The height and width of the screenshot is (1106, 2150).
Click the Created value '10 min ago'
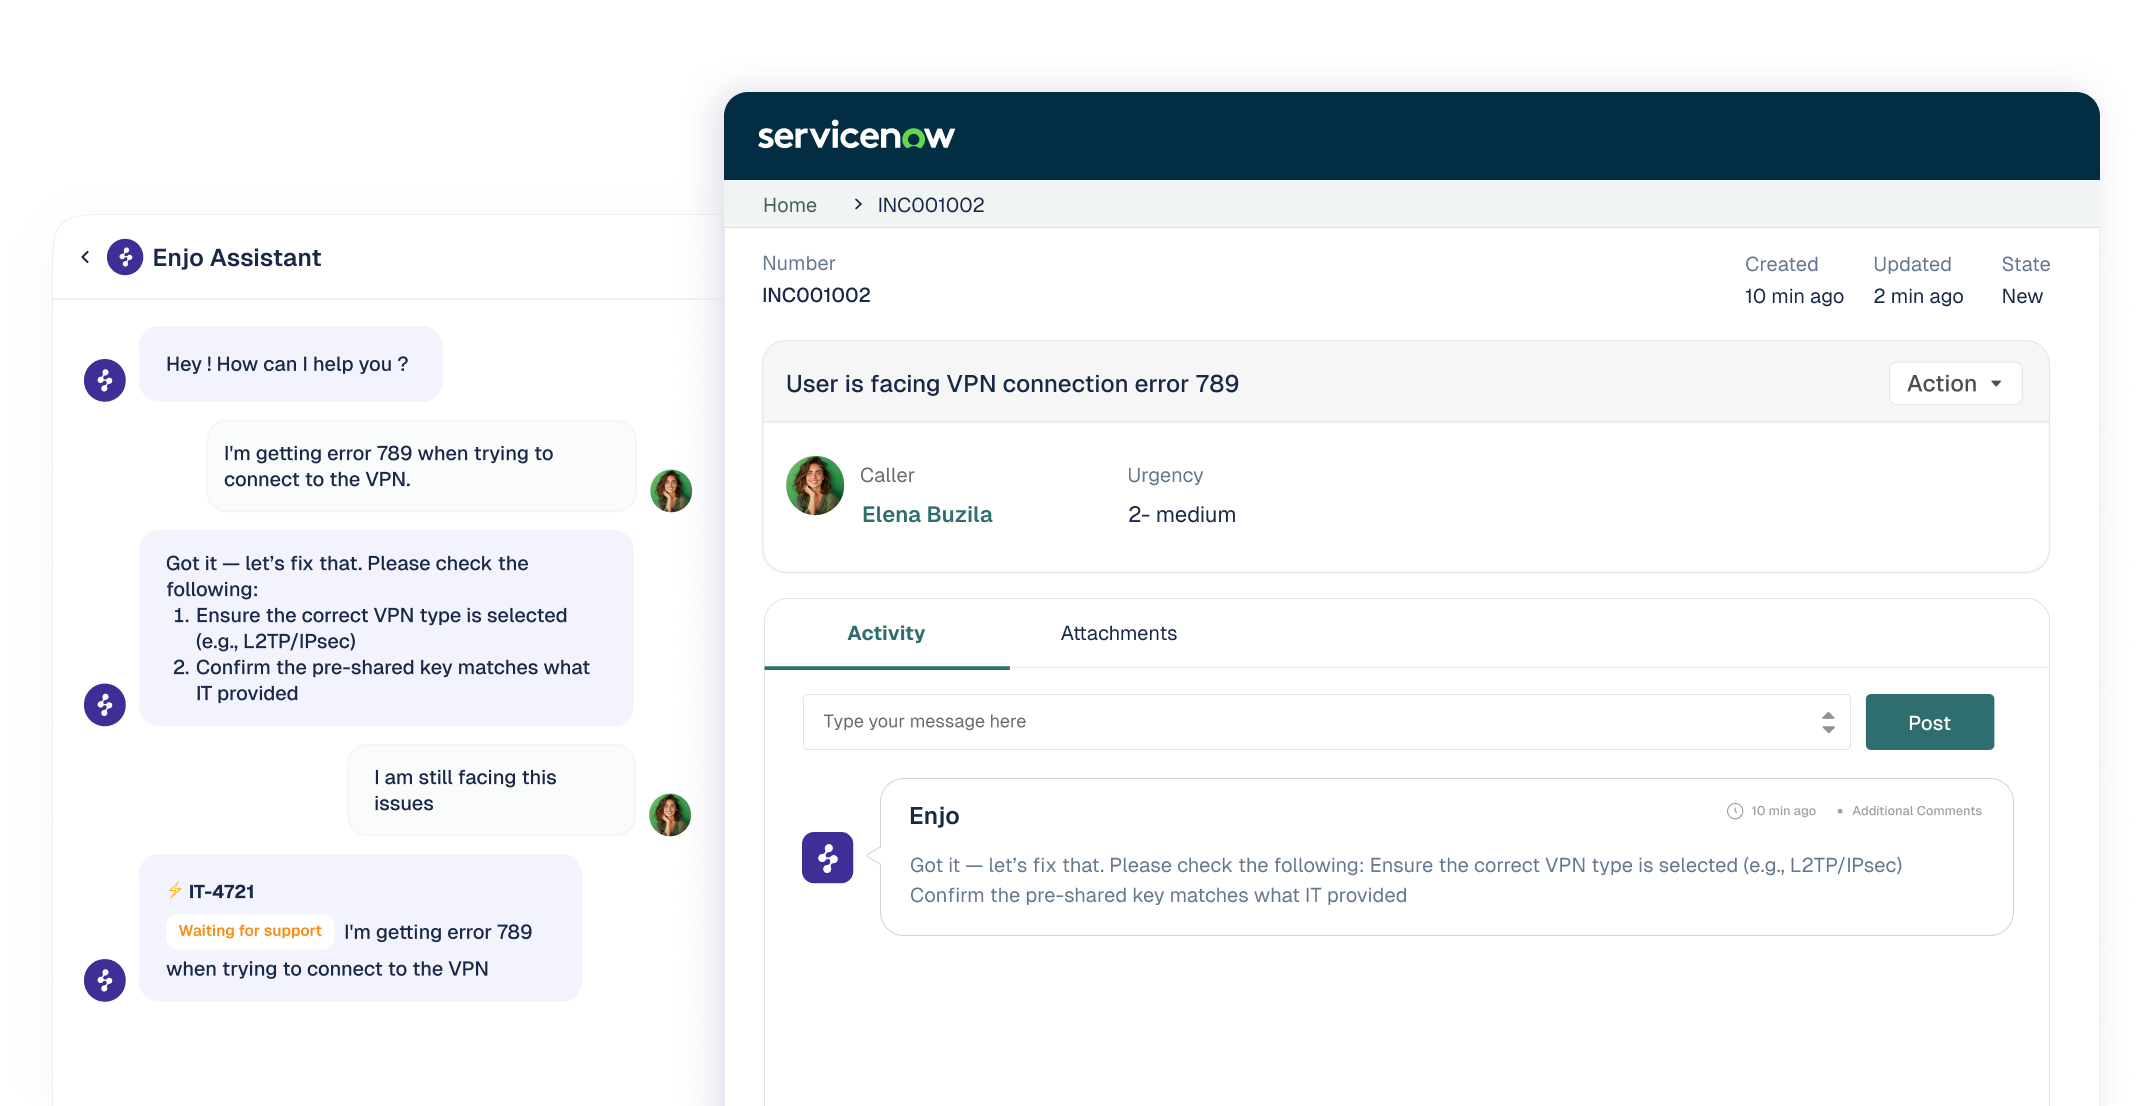coord(1794,296)
